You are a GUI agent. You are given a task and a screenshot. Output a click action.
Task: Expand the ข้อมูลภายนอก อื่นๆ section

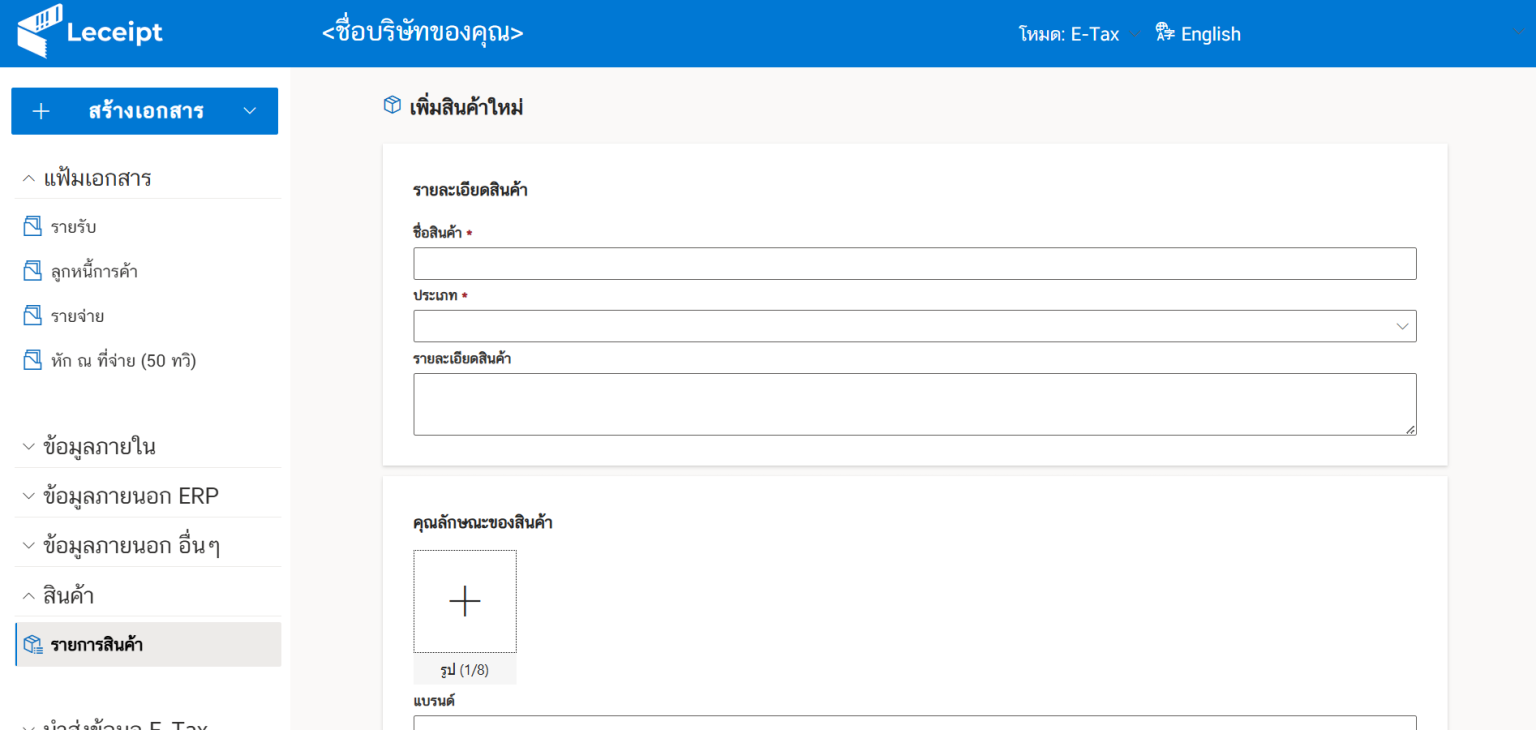pyautogui.click(x=28, y=546)
